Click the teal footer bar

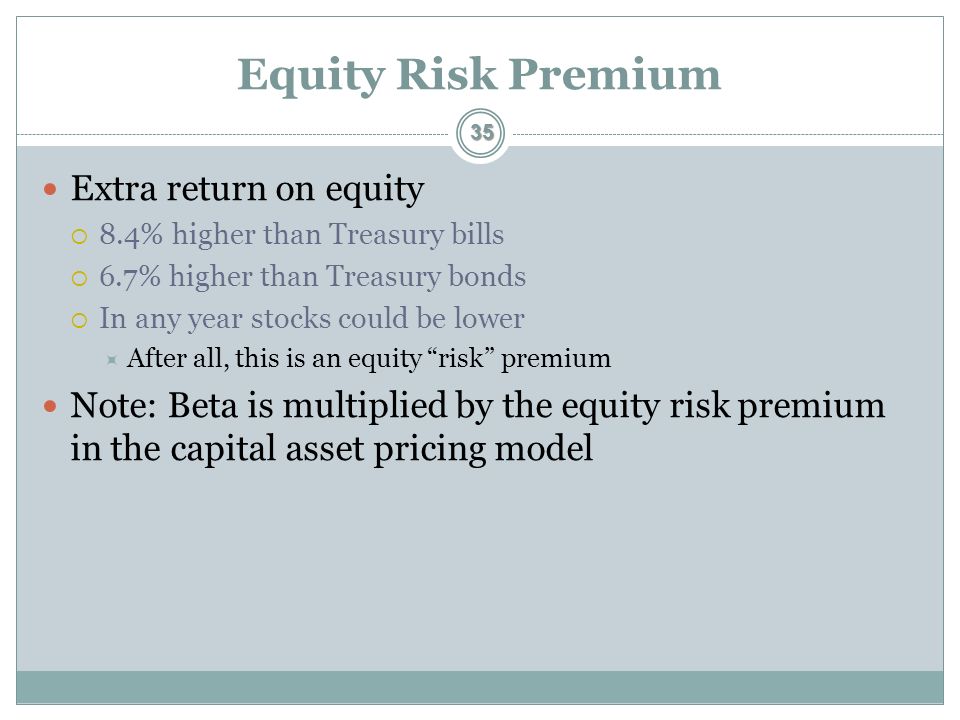[480, 688]
